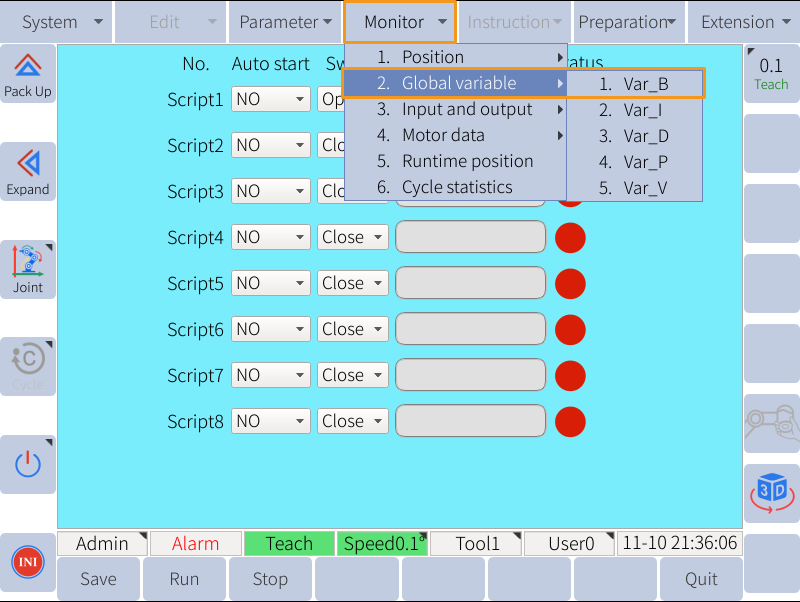The width and height of the screenshot is (800, 602).
Task: Click the Speed0.1 control
Action: point(383,543)
